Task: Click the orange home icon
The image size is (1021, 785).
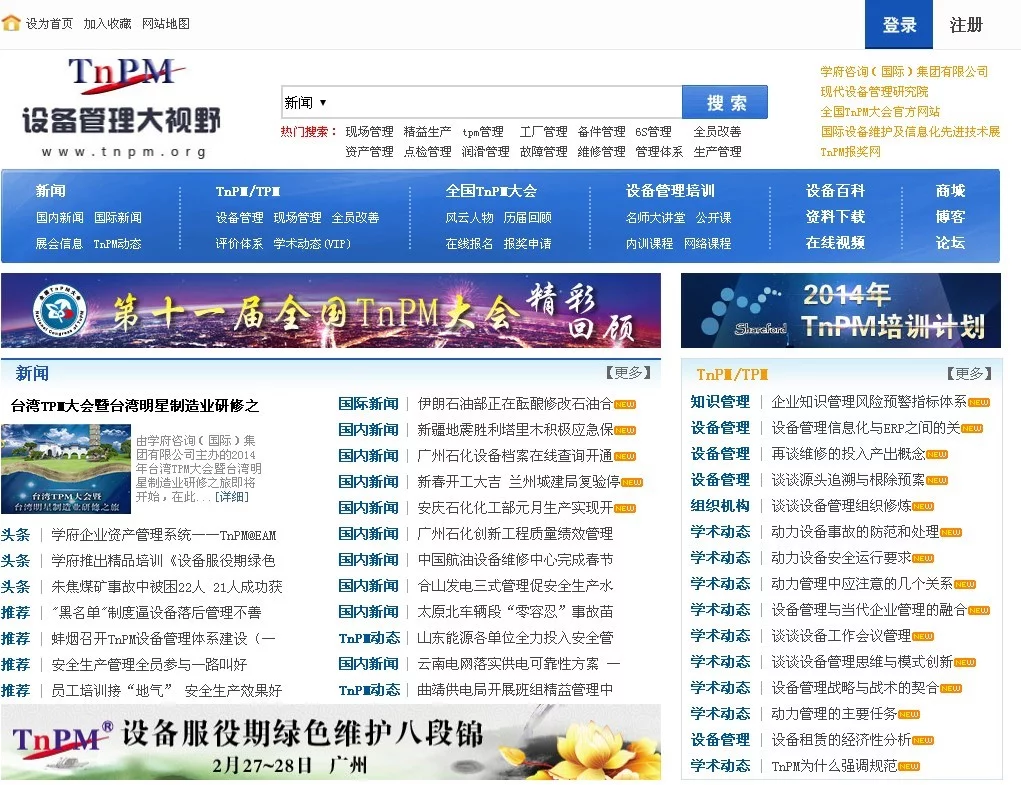Action: click(x=11, y=23)
